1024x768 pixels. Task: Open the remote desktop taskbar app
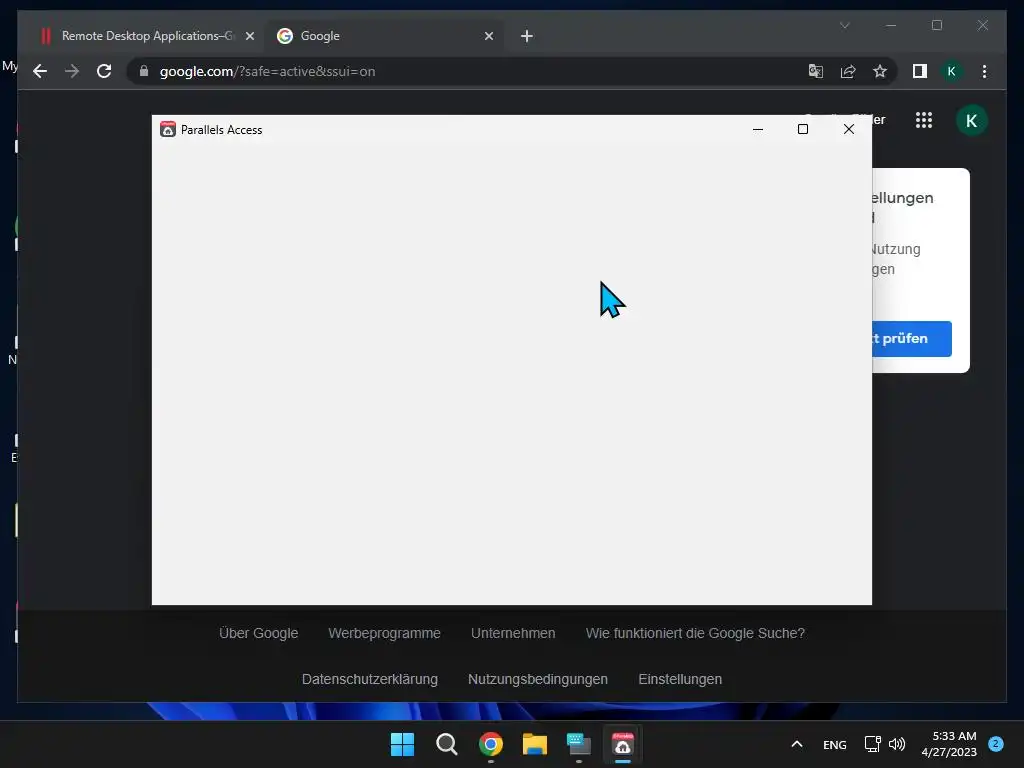tap(579, 744)
